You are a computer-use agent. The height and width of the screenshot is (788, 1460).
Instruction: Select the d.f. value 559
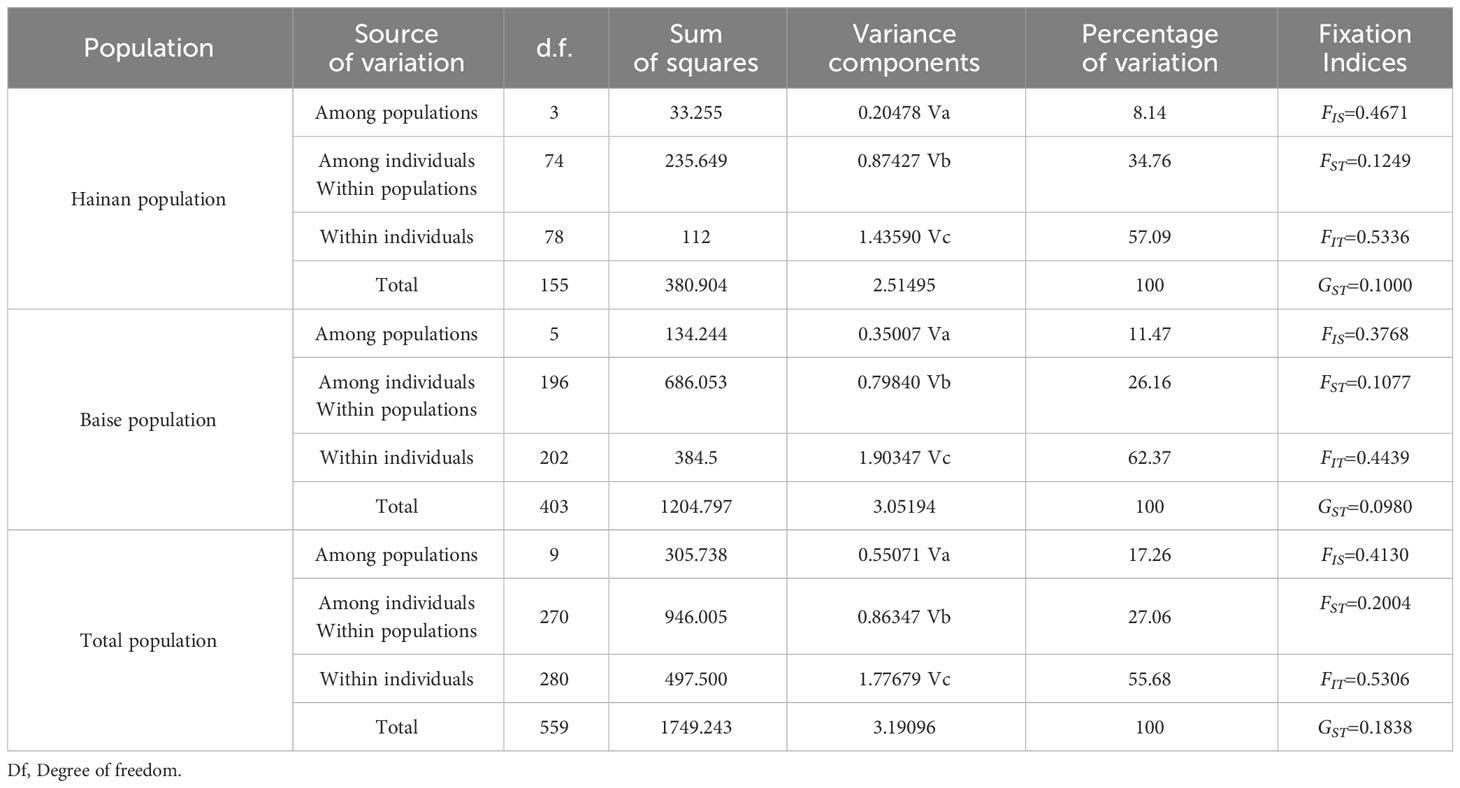point(555,727)
